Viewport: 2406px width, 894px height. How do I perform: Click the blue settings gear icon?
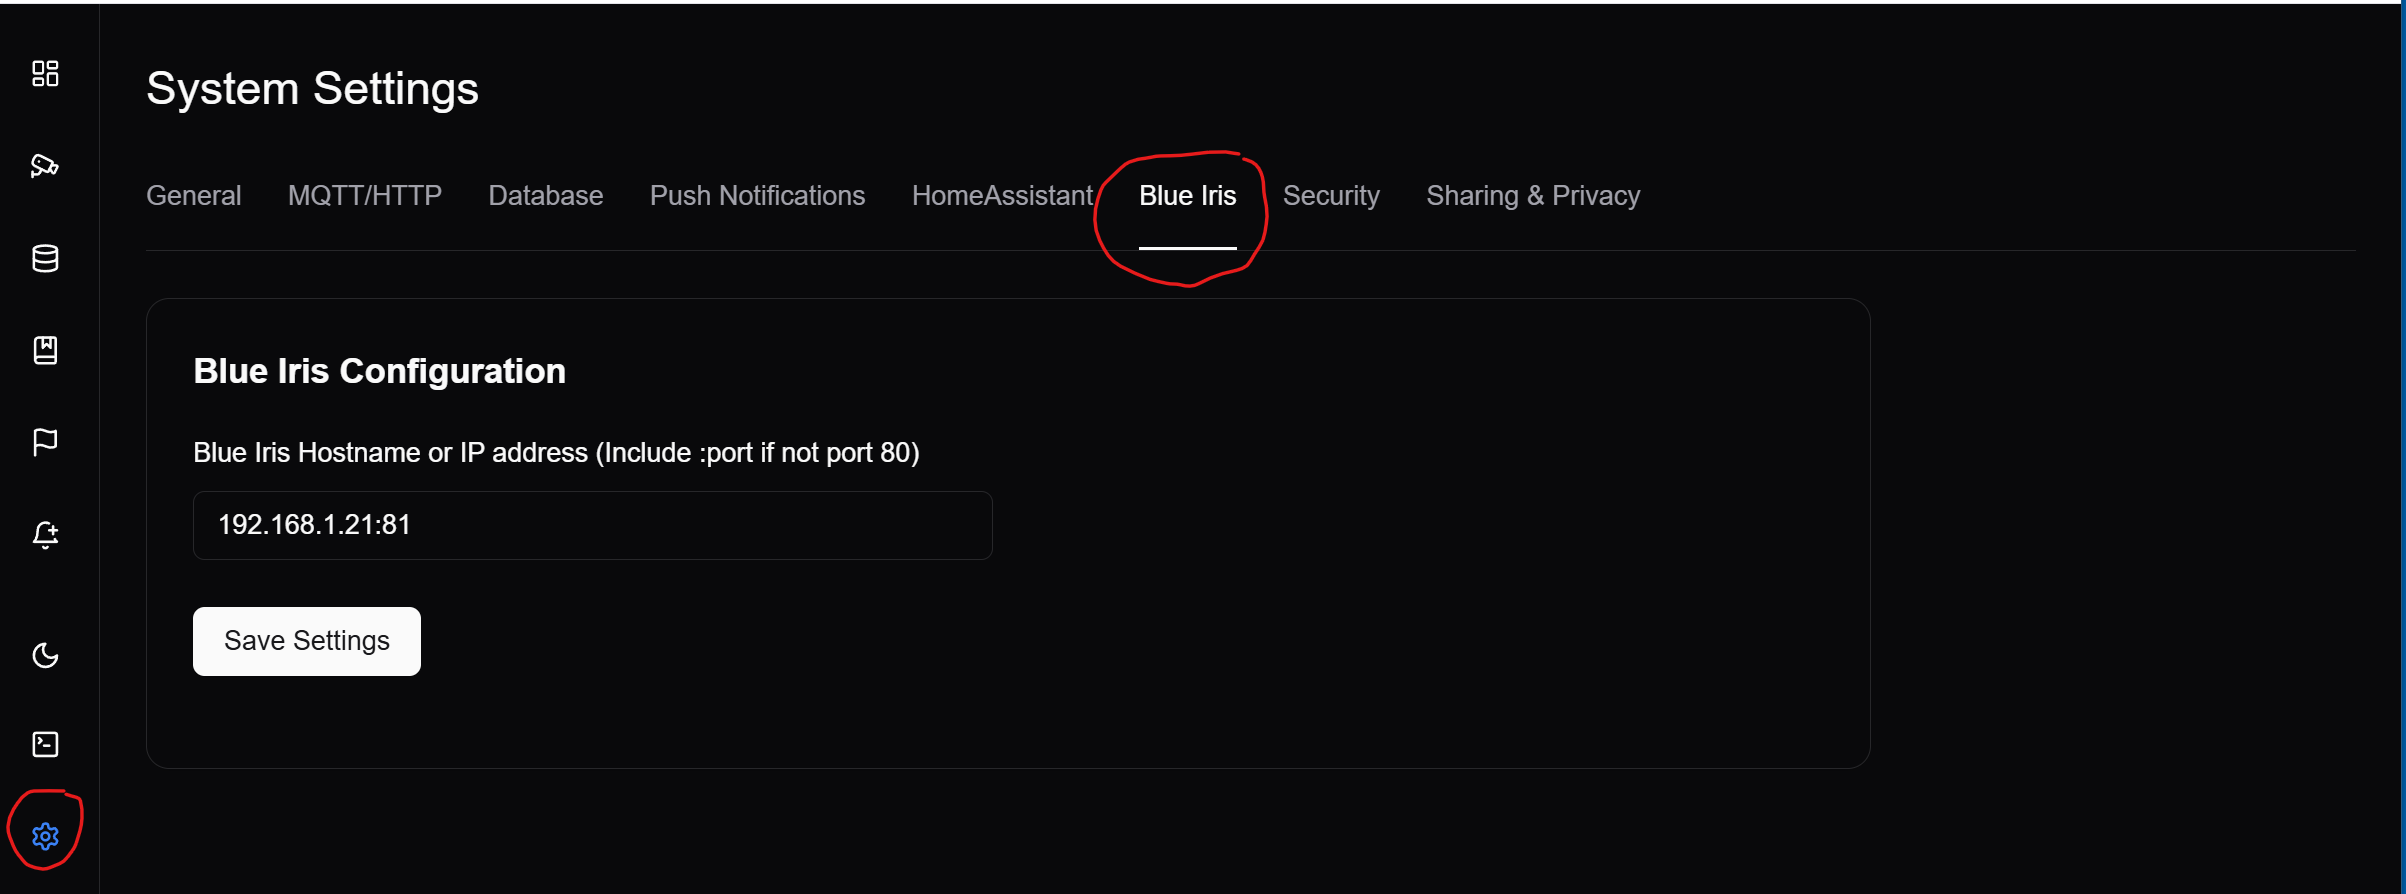[45, 836]
